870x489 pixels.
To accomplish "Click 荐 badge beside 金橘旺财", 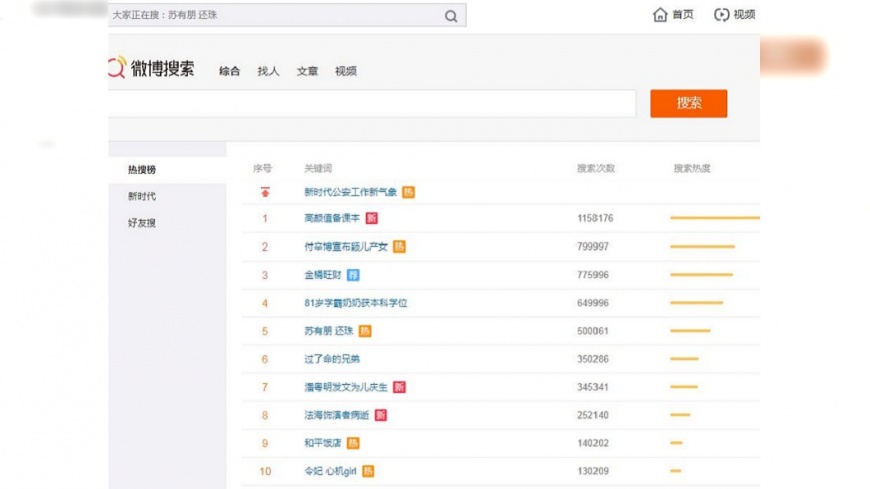I will click(x=353, y=275).
